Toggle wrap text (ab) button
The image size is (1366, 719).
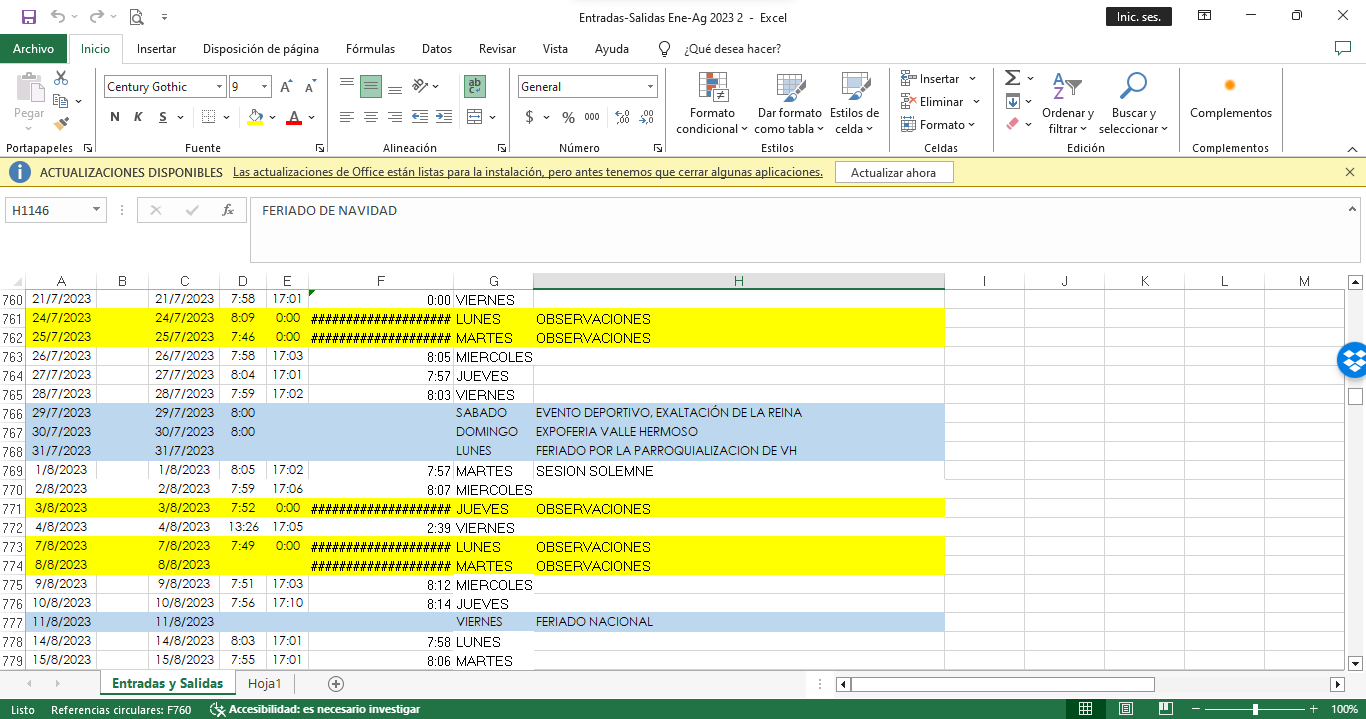(x=475, y=87)
